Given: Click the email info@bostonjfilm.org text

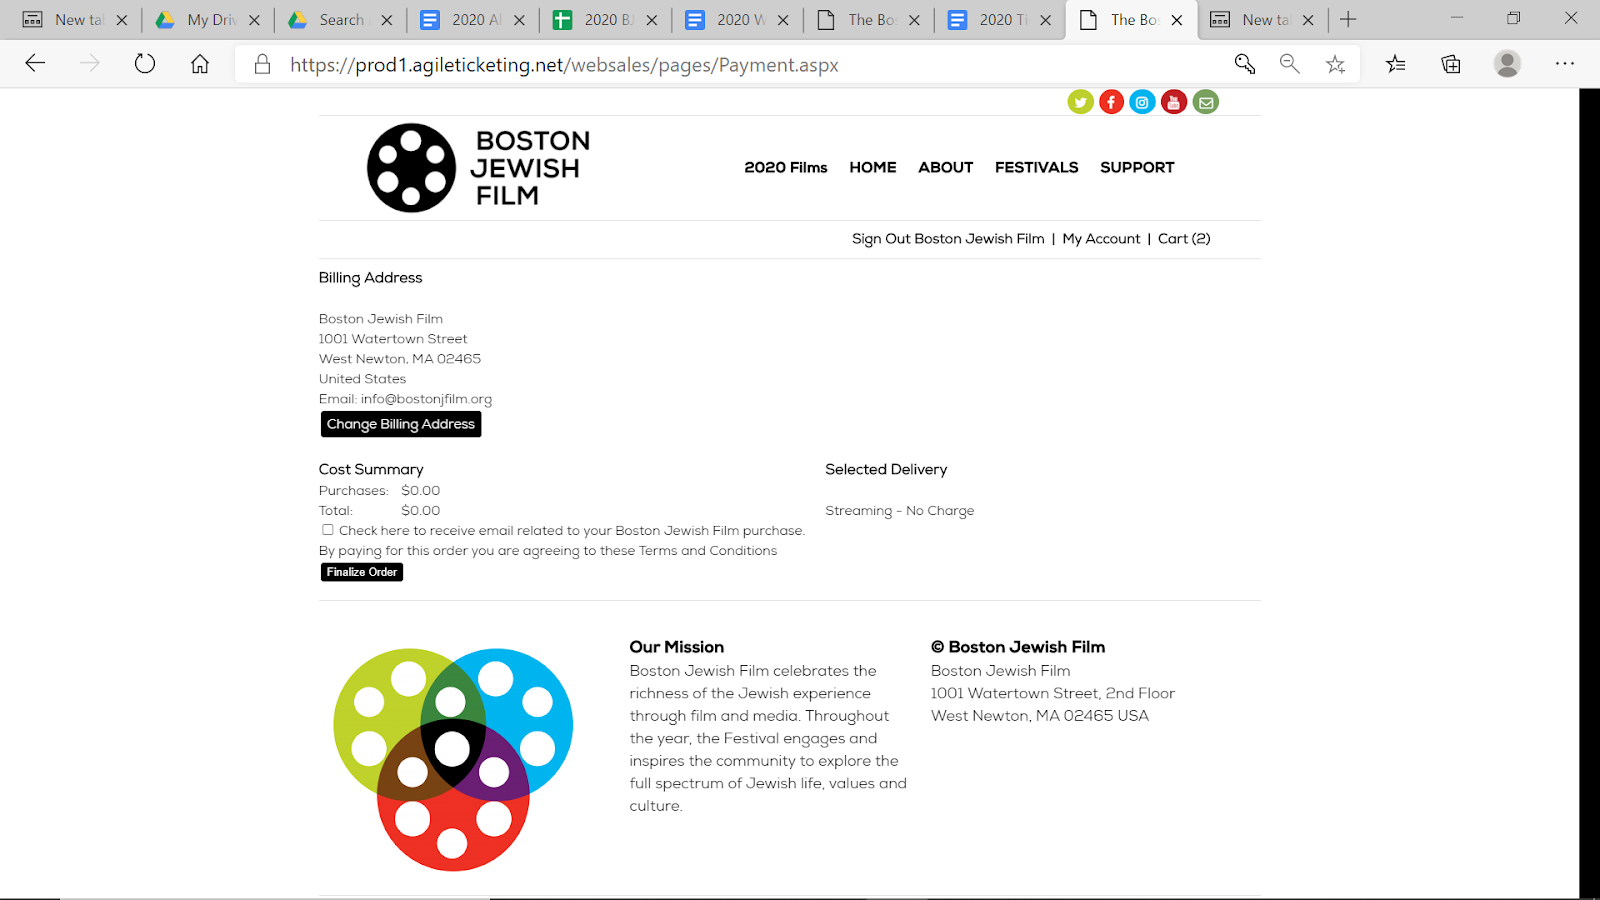Looking at the screenshot, I should point(426,399).
